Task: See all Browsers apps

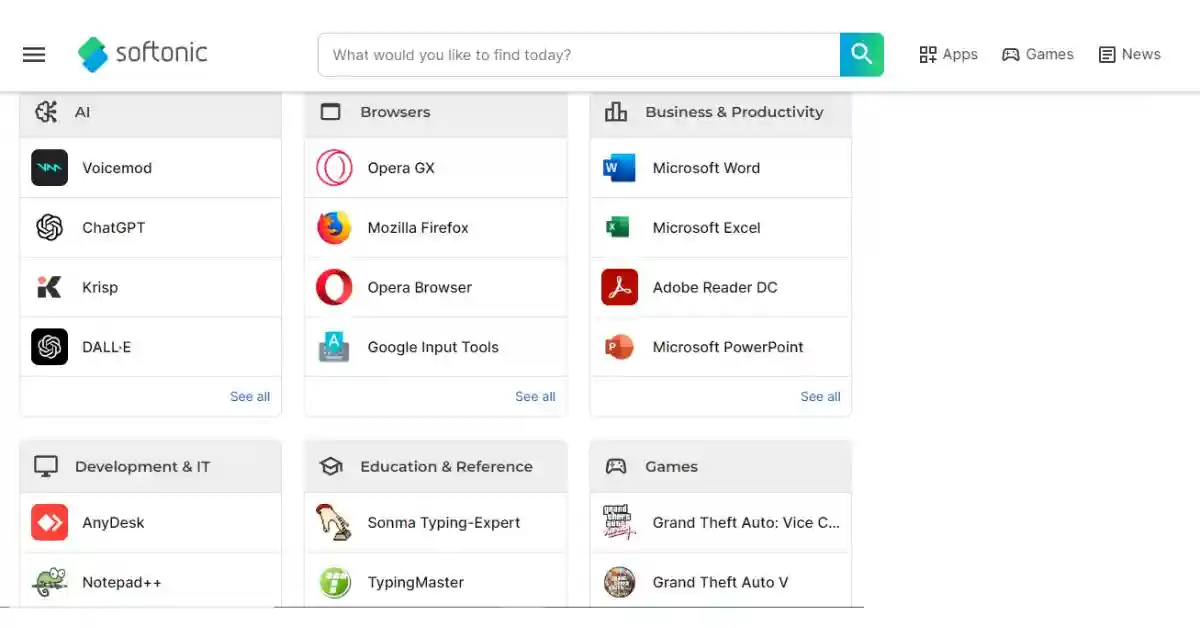Action: coord(535,397)
